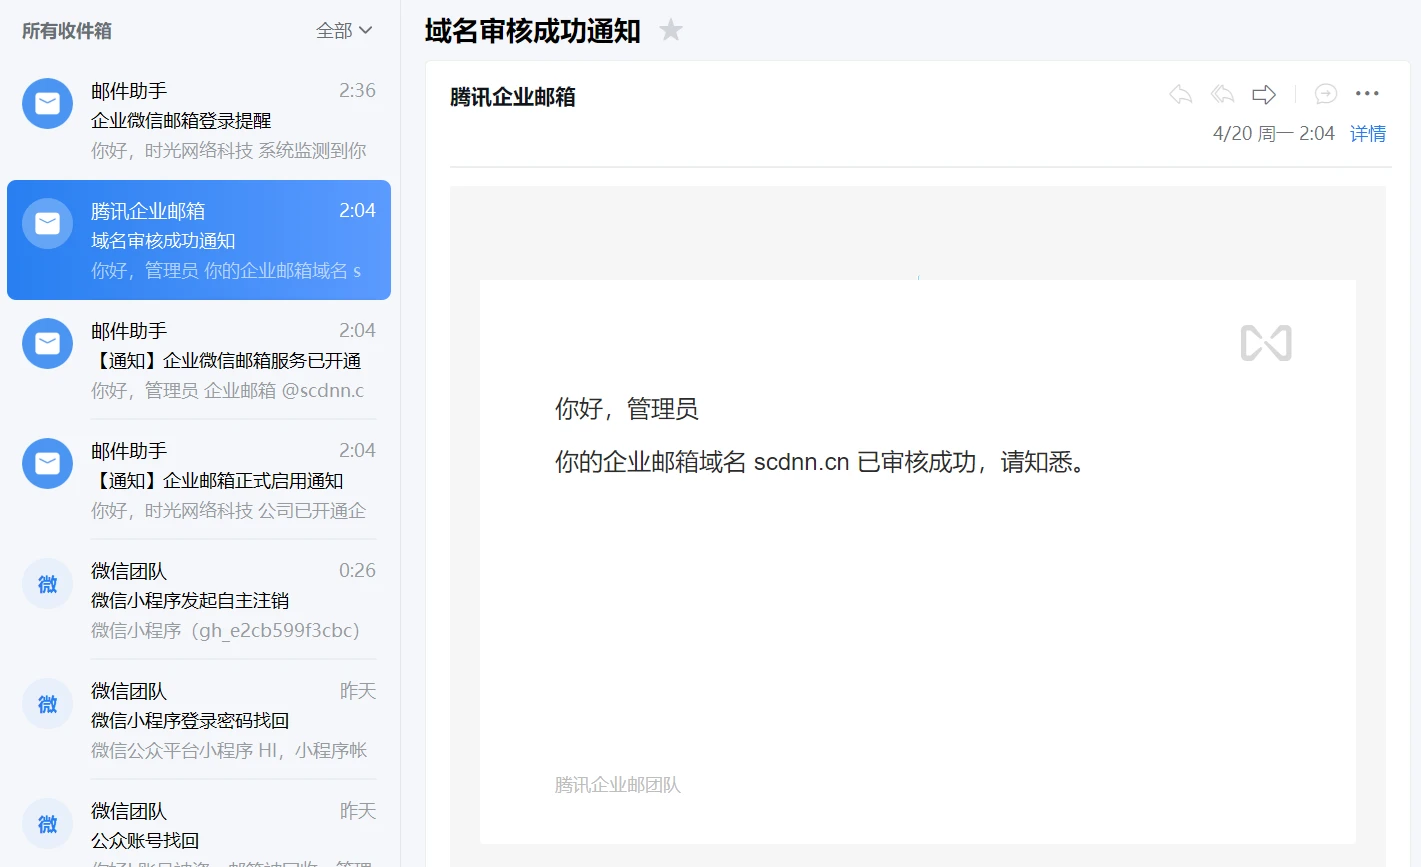Click the 所有收件箱 header

tap(69, 31)
